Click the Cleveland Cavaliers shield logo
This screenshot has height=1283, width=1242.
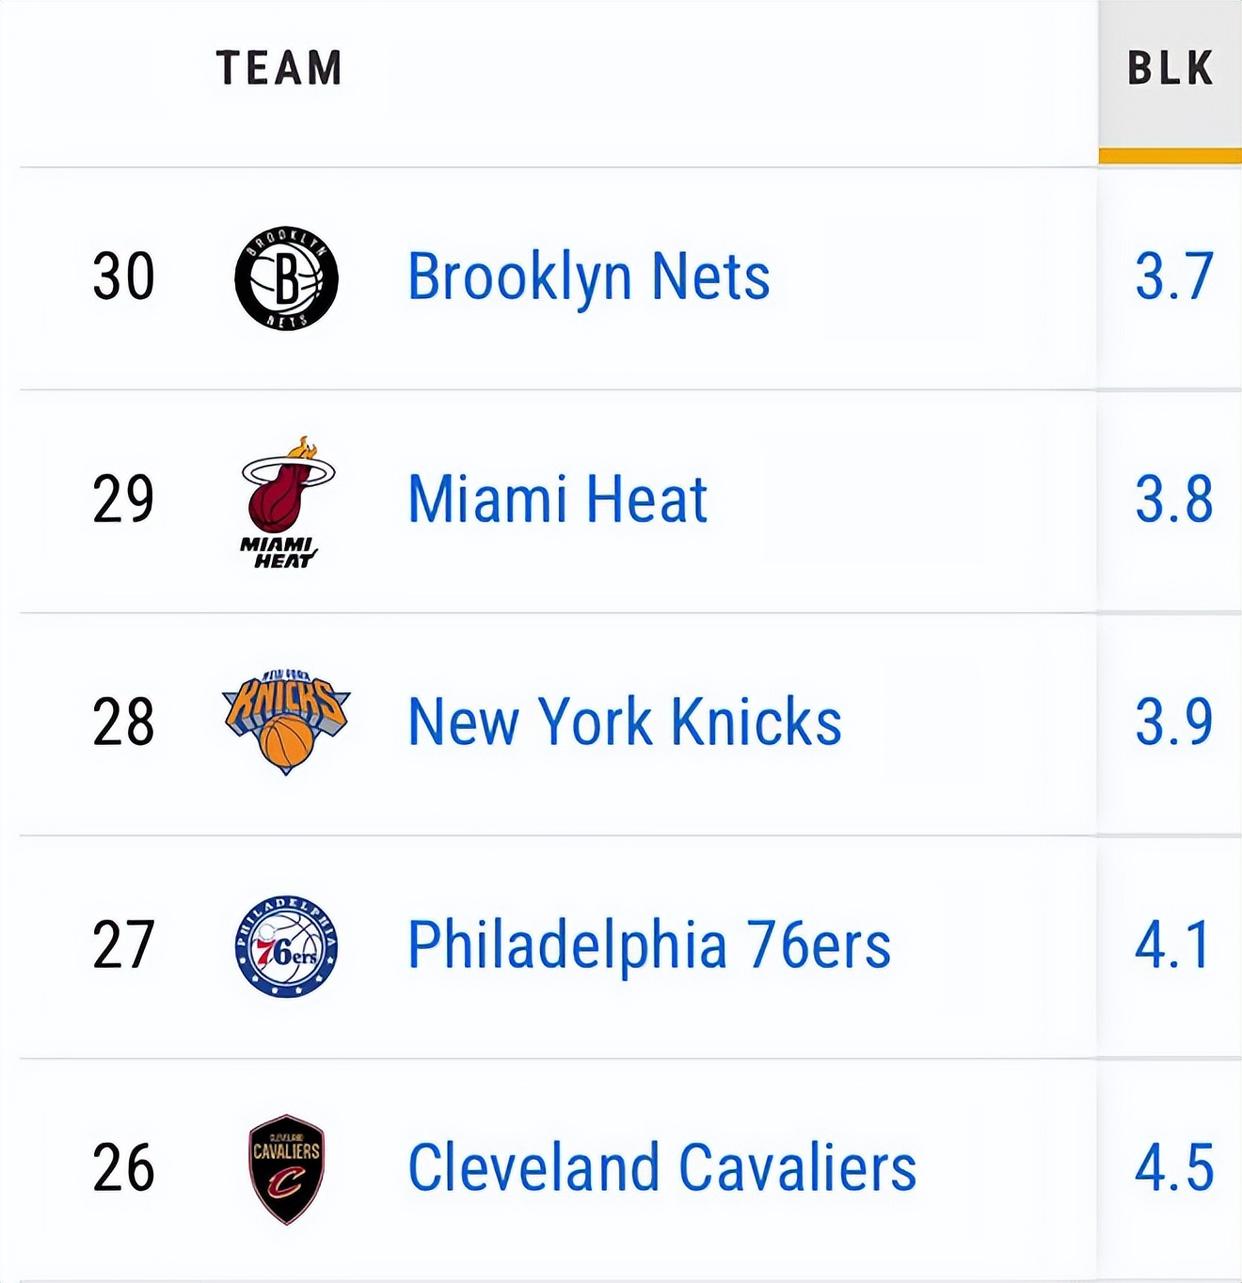[286, 1168]
